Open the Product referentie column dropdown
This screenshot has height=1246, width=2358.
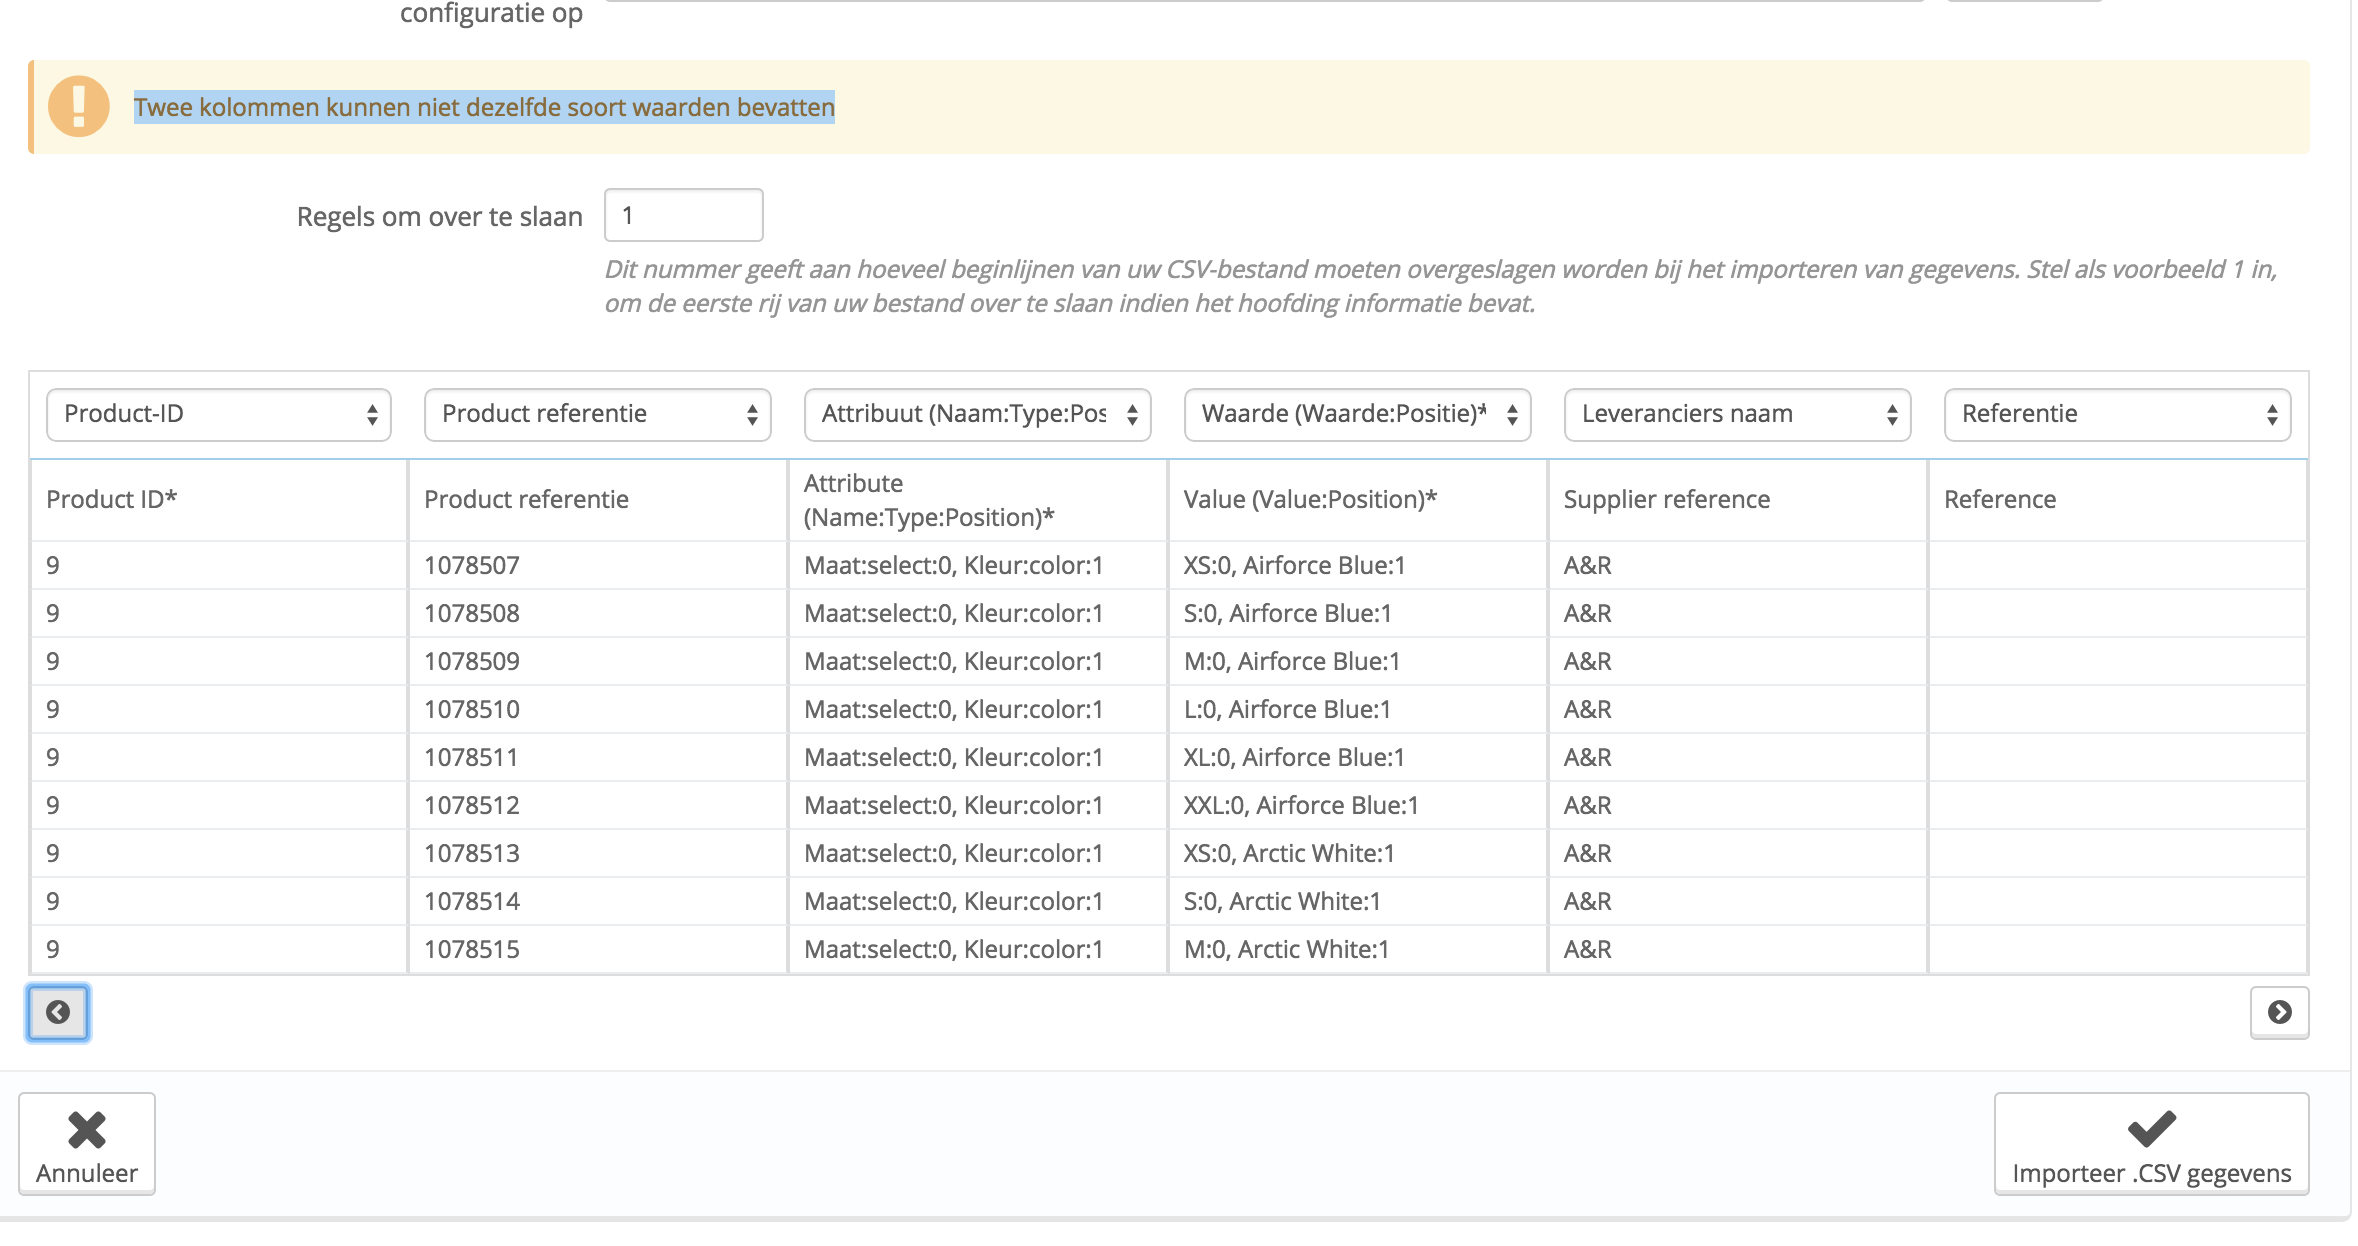[x=597, y=414]
